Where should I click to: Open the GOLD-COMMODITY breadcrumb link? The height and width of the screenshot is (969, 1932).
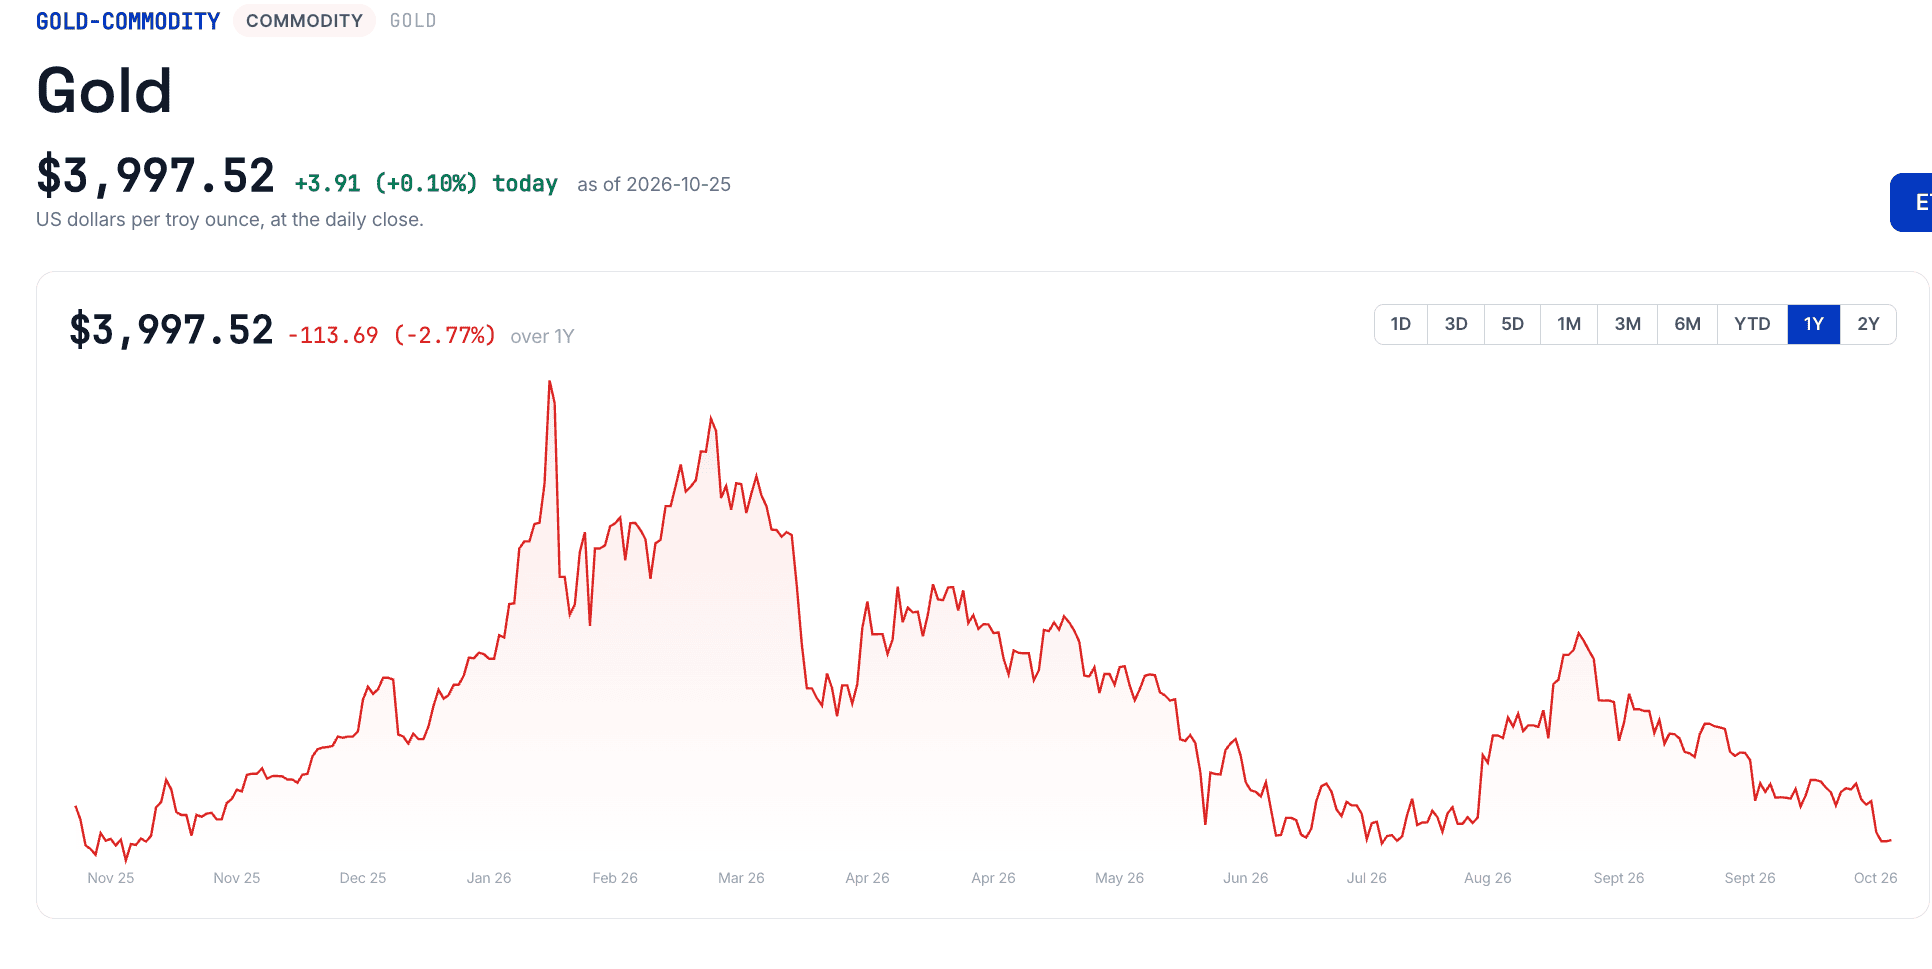coord(128,21)
